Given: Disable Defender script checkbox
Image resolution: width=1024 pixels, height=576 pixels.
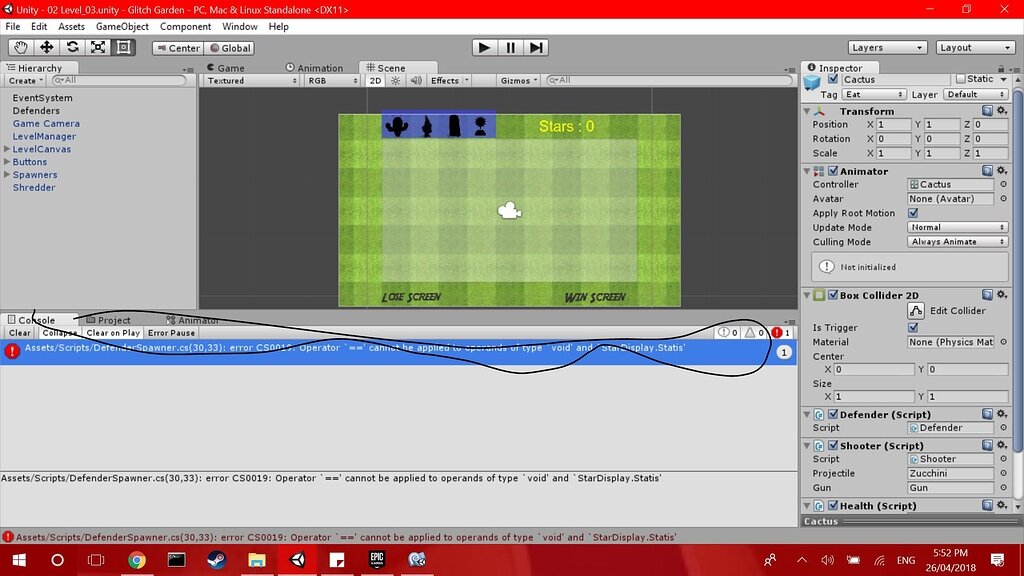Looking at the screenshot, I should [x=833, y=414].
